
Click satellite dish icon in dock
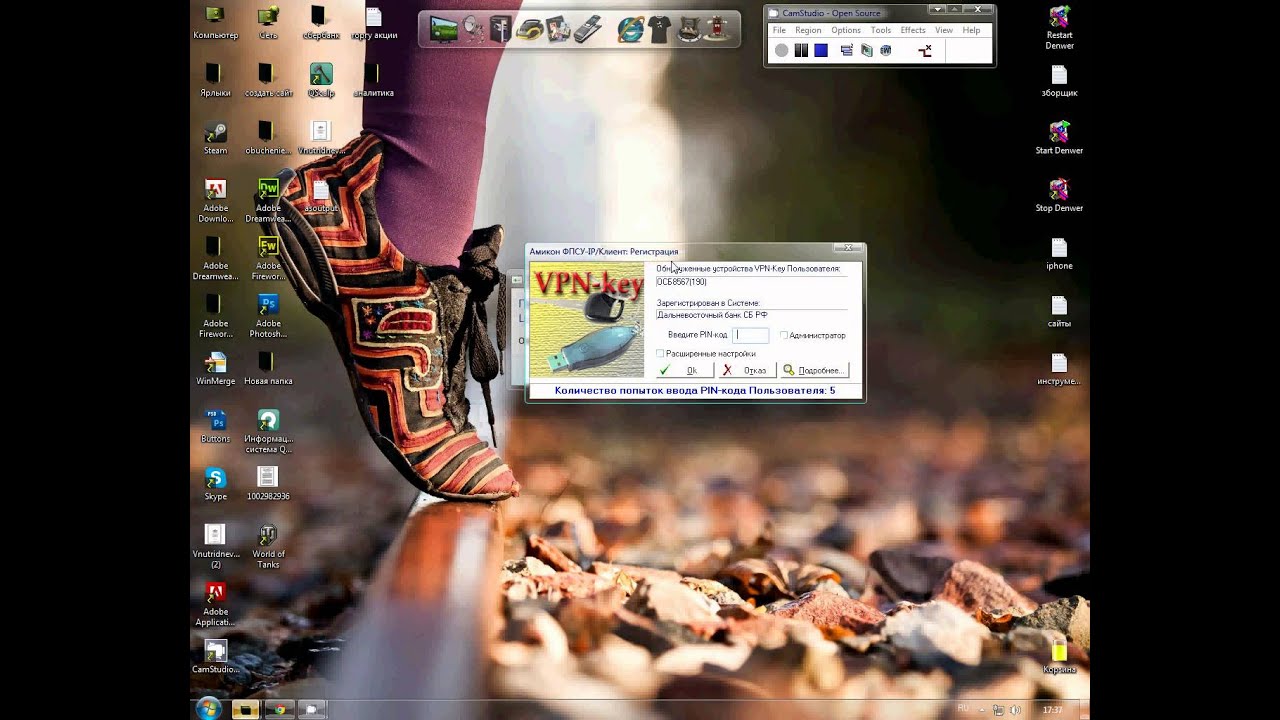point(473,29)
